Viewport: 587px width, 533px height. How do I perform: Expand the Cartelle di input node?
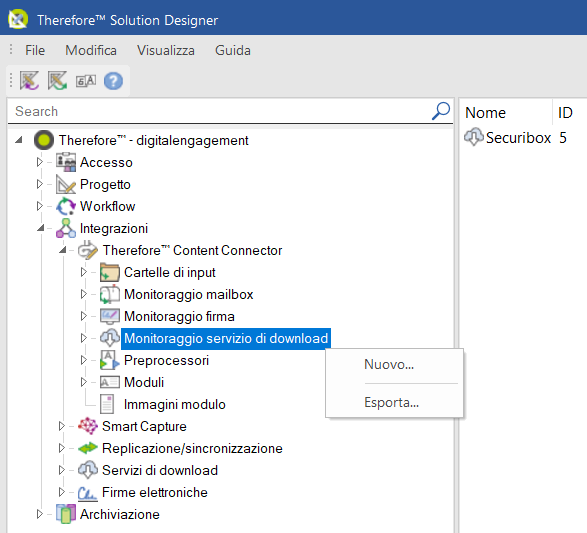click(84, 272)
